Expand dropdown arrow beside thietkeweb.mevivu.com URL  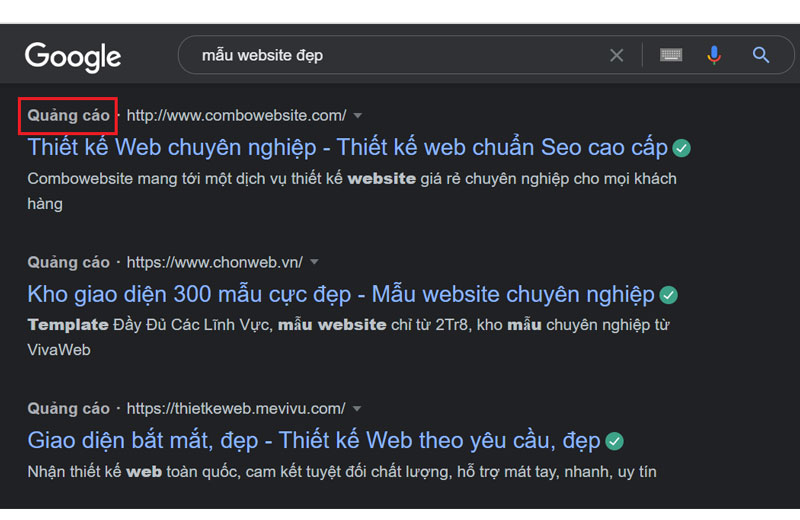pyautogui.click(x=357, y=409)
